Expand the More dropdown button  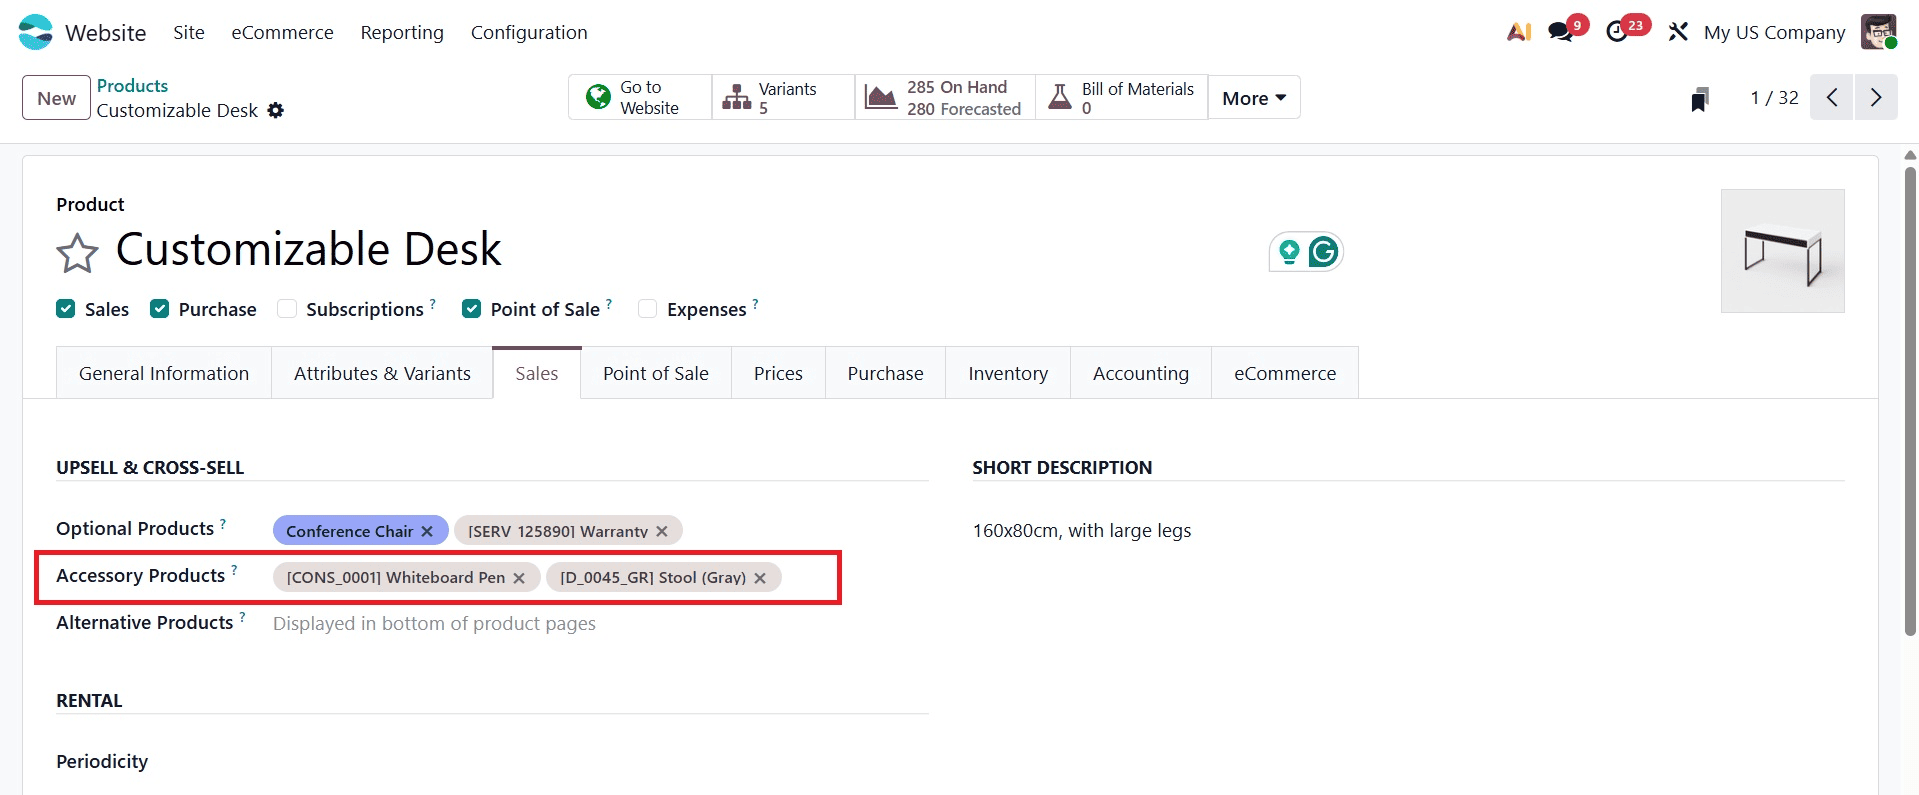(x=1254, y=97)
